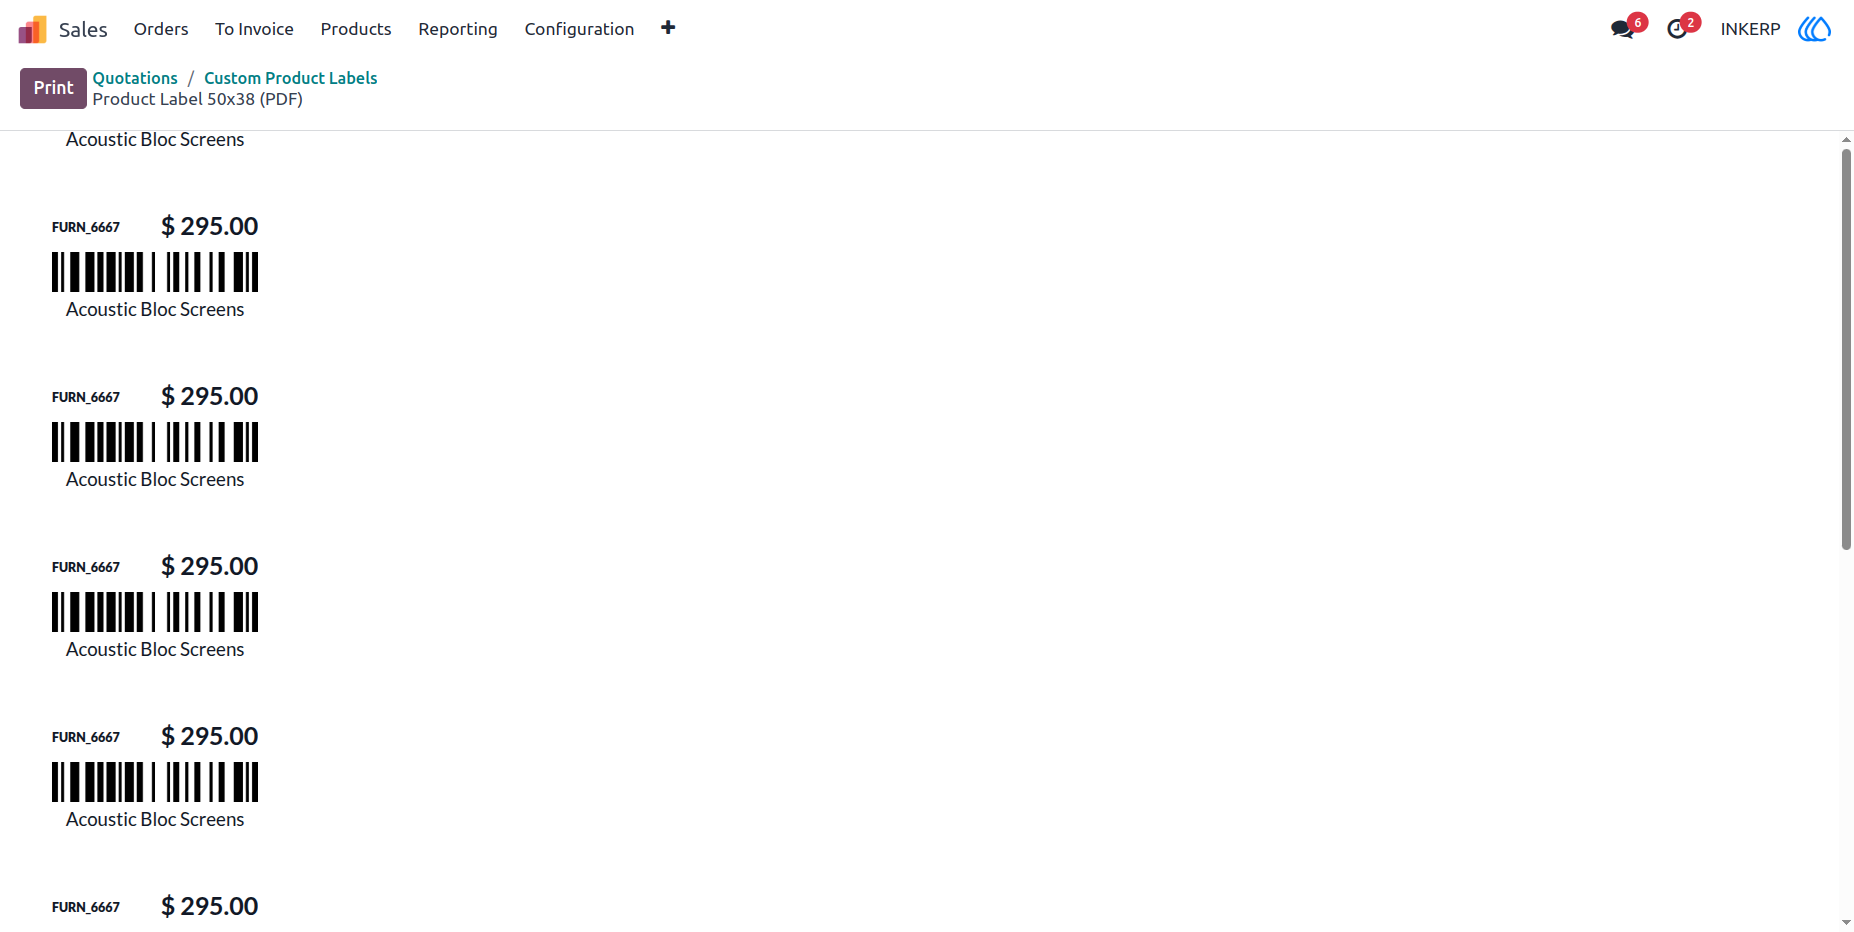The height and width of the screenshot is (932, 1854).
Task: Open the Orders menu
Action: point(161,29)
